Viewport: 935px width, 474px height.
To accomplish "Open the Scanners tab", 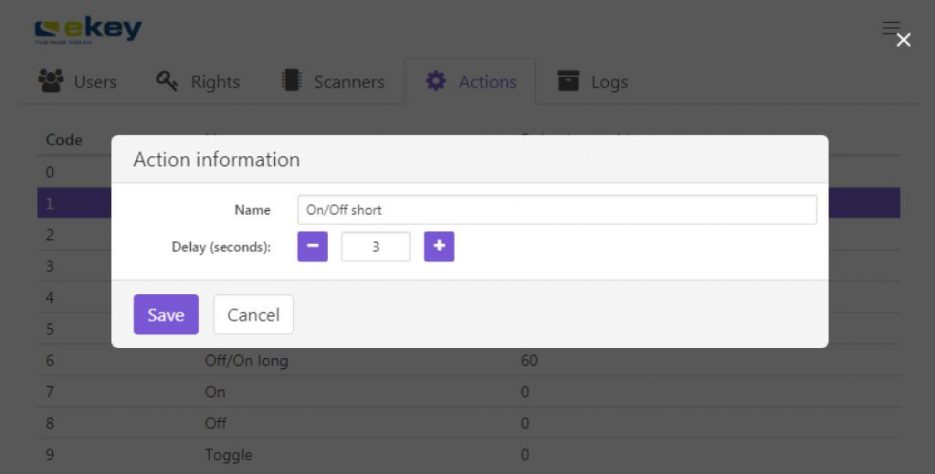I will [x=333, y=81].
